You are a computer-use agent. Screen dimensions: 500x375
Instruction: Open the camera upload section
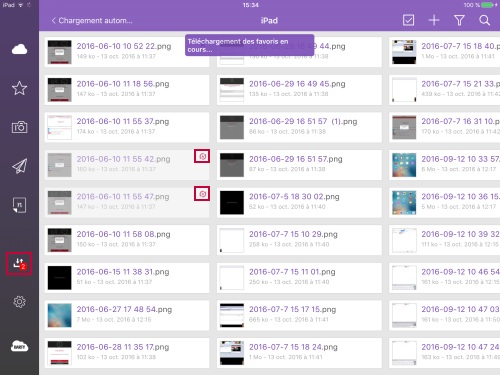coord(19,127)
